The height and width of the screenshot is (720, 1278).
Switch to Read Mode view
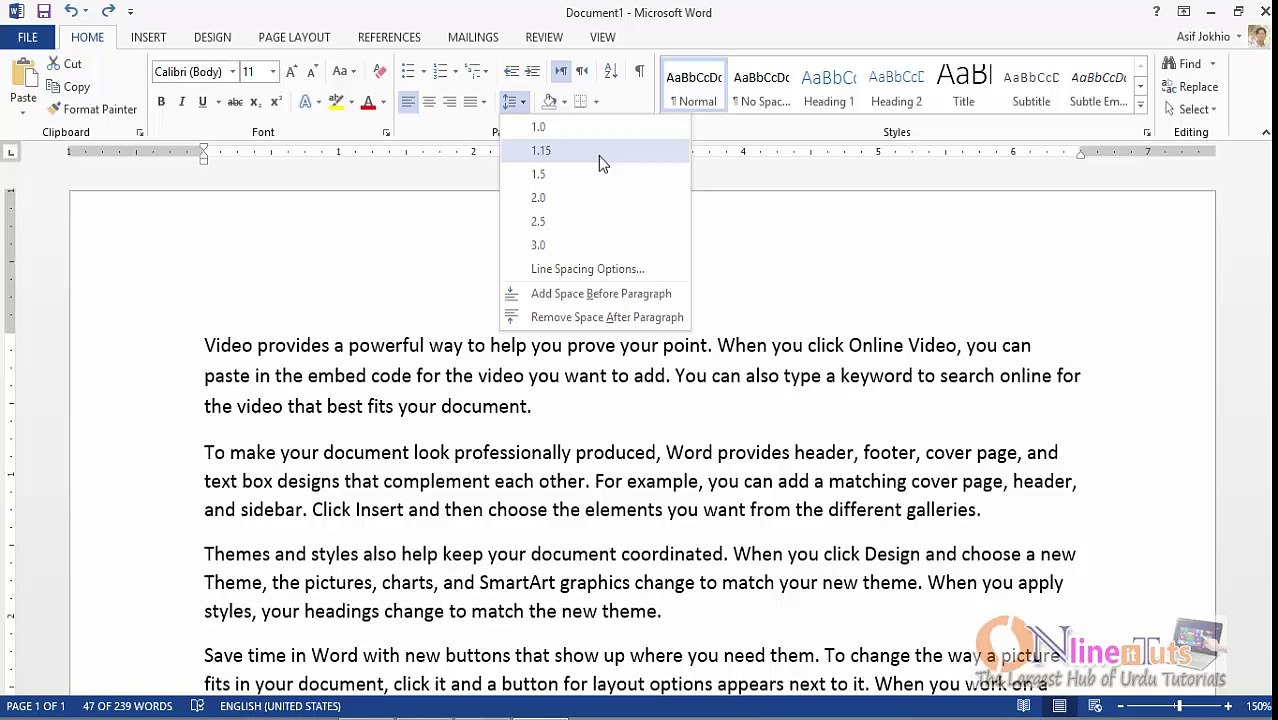1022,706
